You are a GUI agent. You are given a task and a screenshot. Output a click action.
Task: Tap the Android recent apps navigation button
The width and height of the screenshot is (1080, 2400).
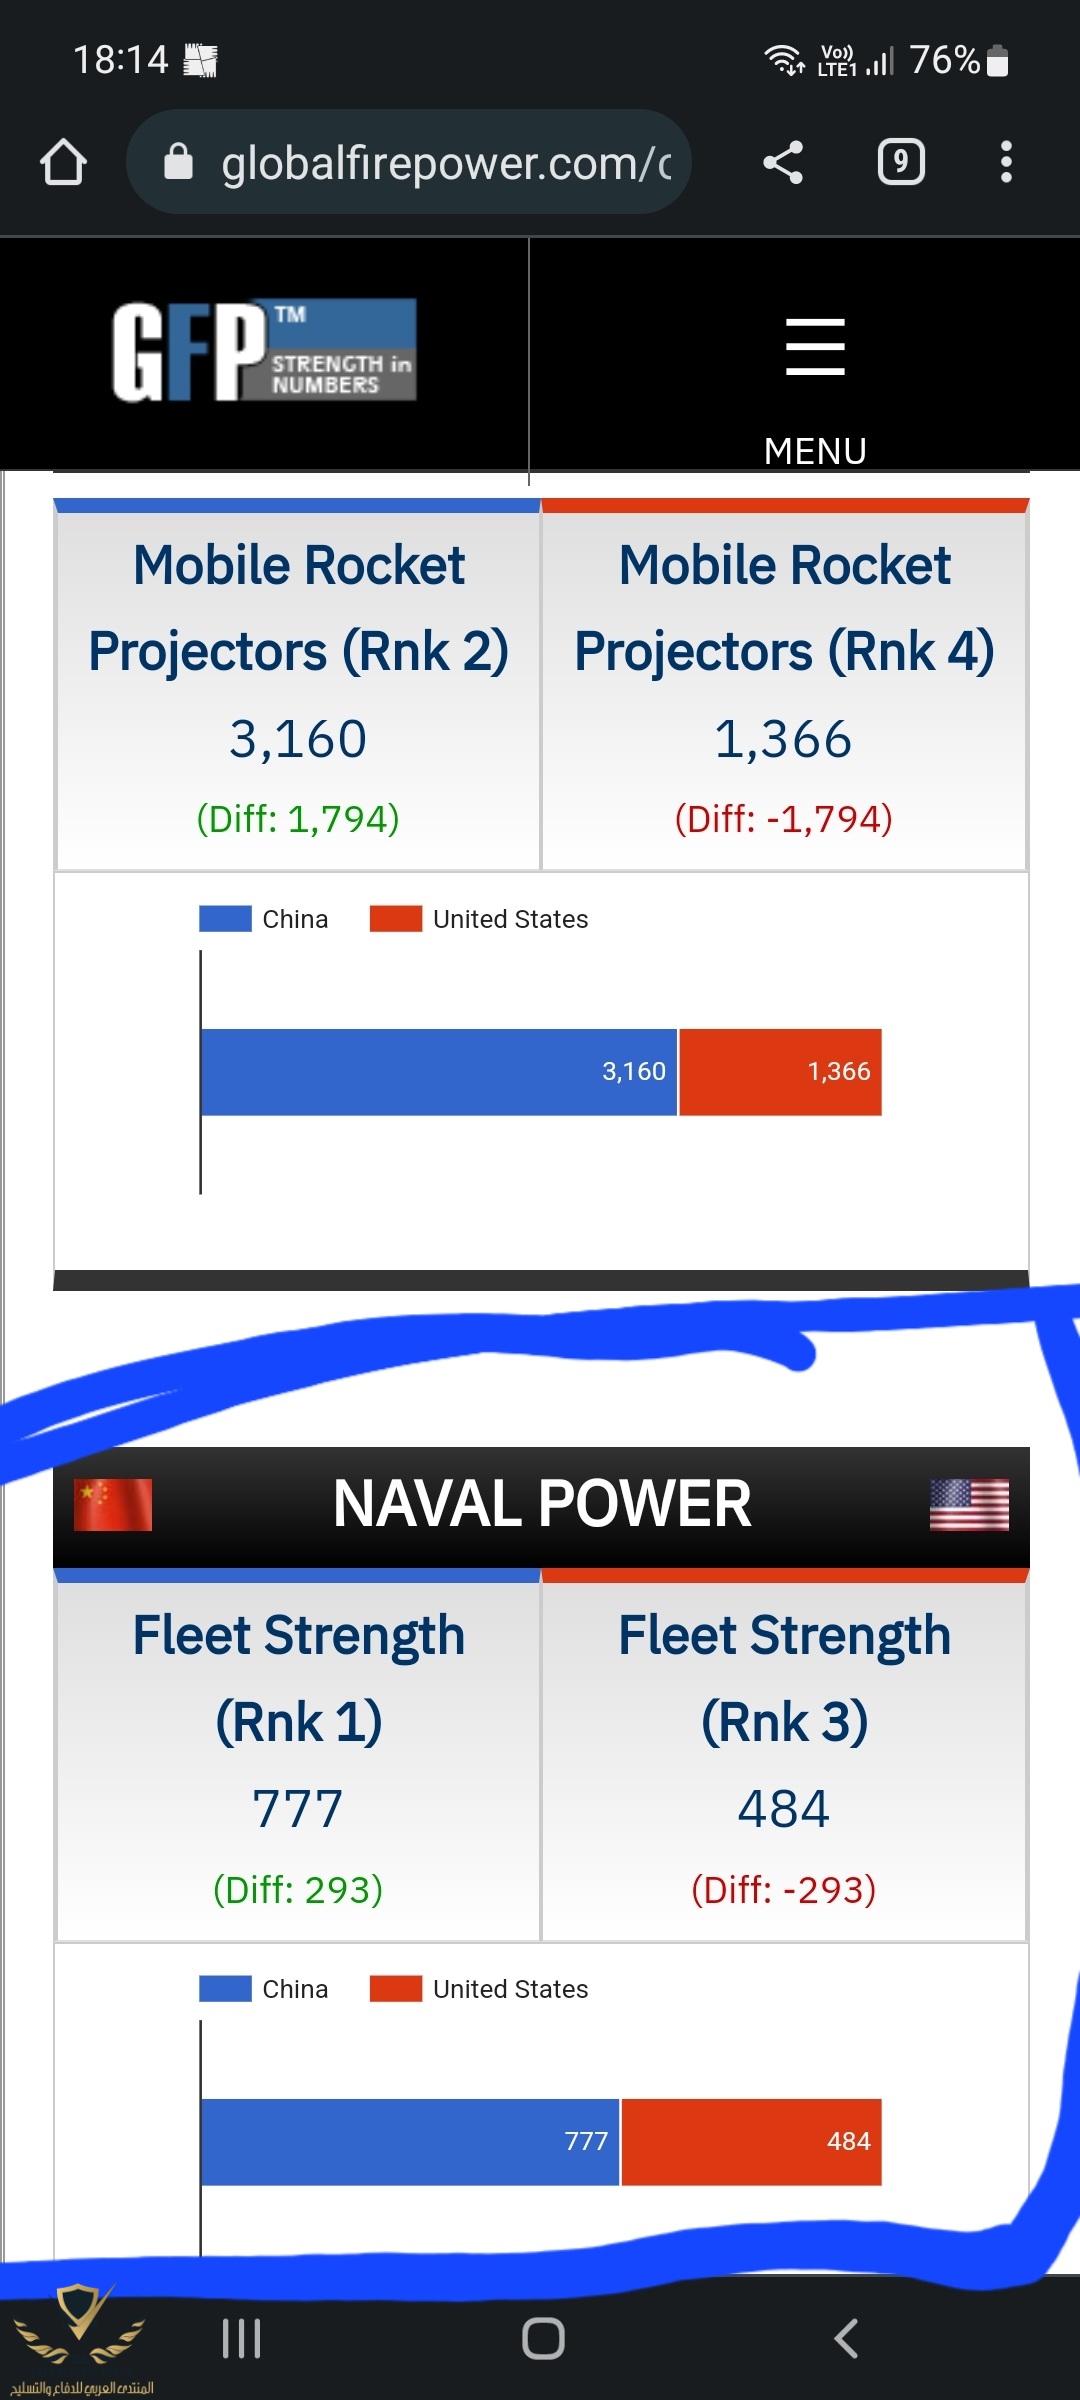(x=241, y=2339)
